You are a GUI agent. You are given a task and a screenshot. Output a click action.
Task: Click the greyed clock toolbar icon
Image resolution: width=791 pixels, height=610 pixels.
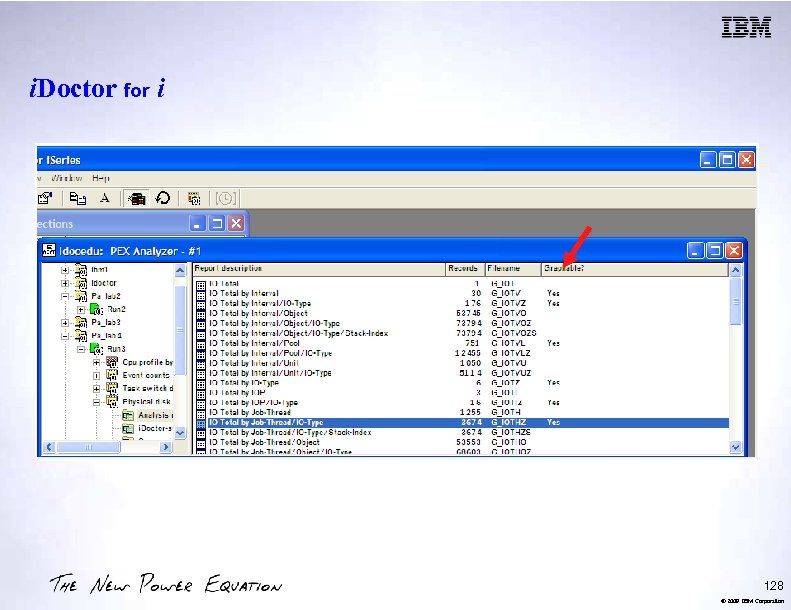pyautogui.click(x=225, y=198)
